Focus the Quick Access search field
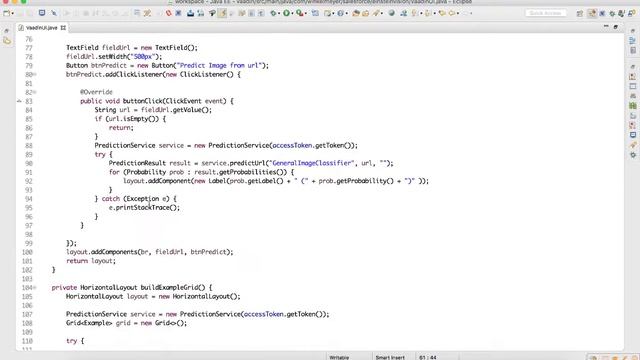The image size is (640, 360). point(546,13)
